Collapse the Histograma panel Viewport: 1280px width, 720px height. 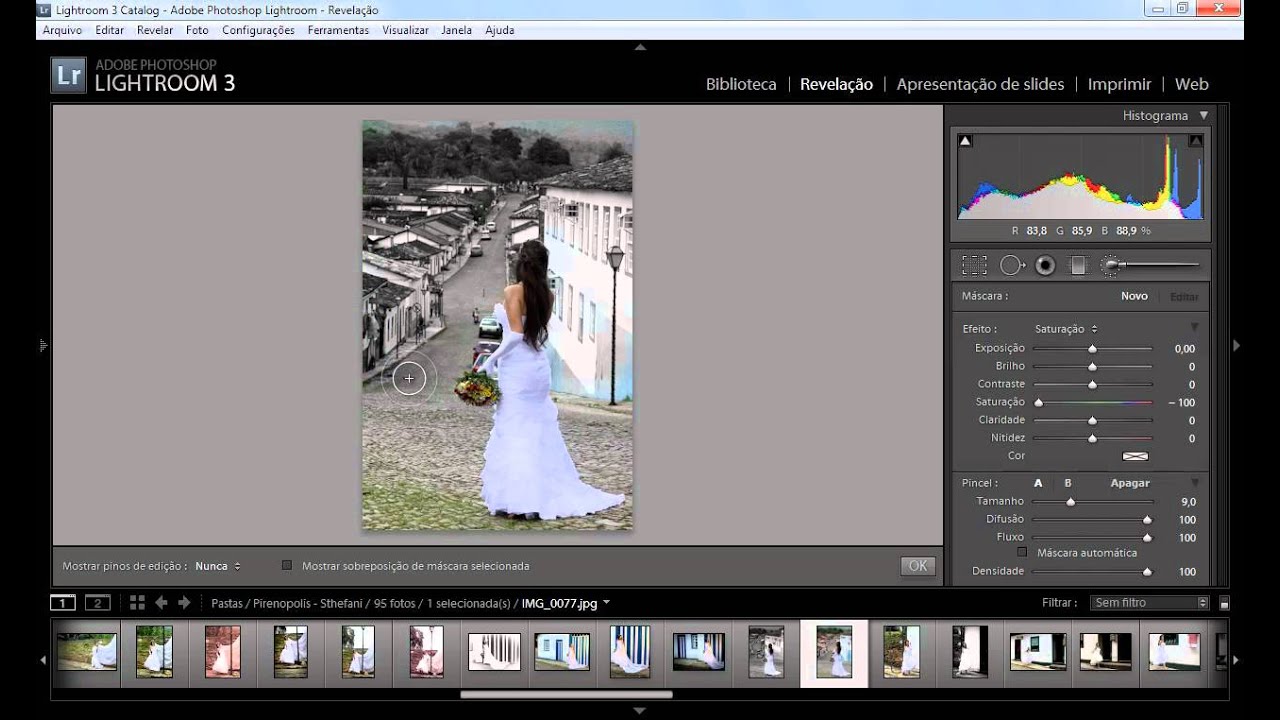(1204, 115)
